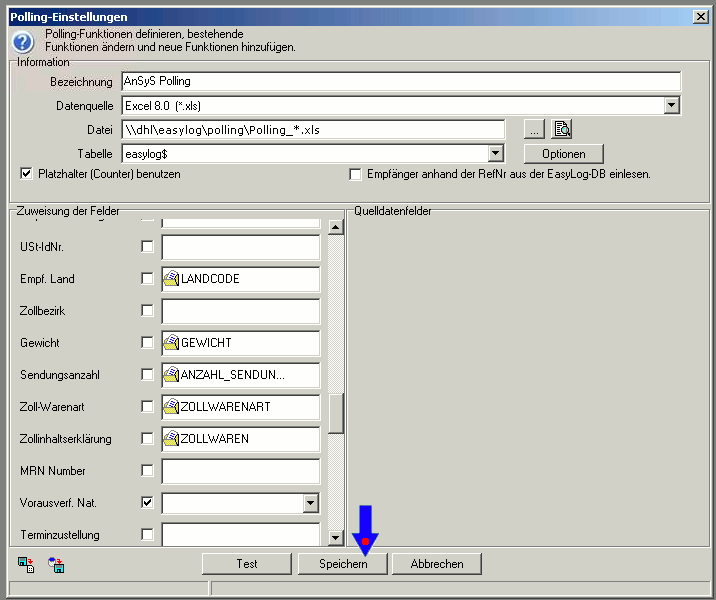Screen dimensions: 716x600
Task: Click the ZOLLWAREN field icon
Action: pyautogui.click(x=171, y=439)
